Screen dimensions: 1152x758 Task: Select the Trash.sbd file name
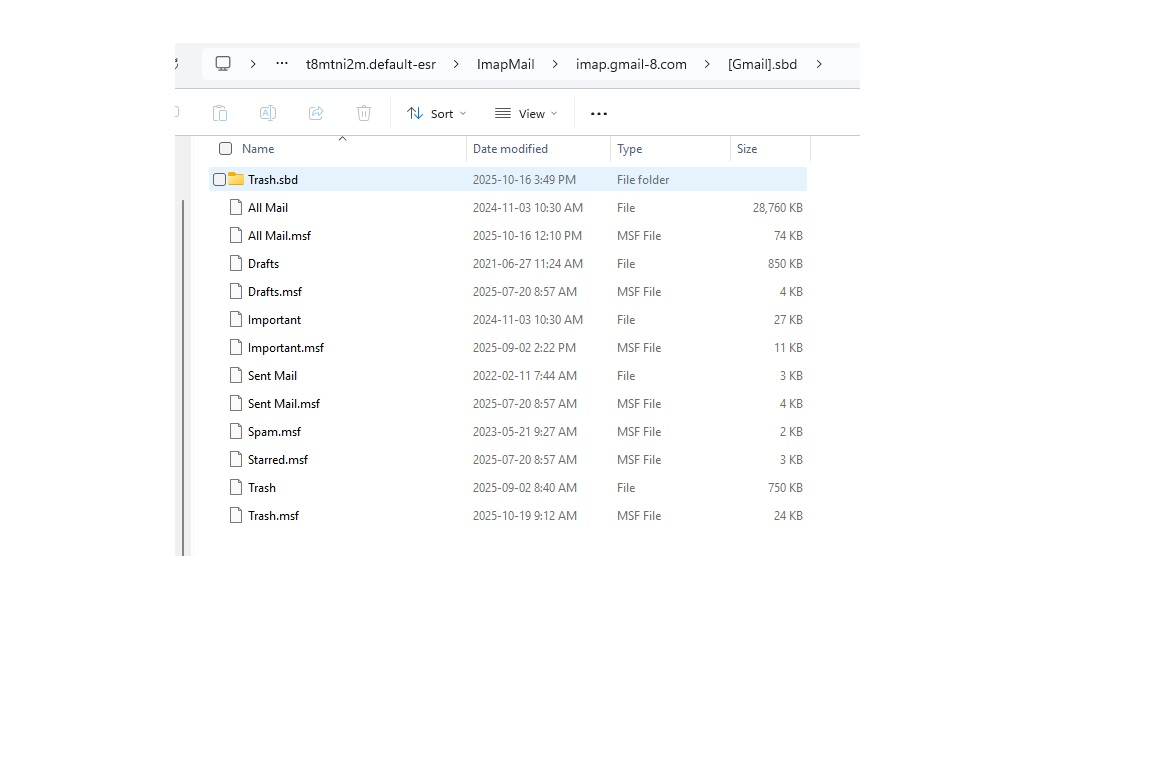click(x=273, y=179)
